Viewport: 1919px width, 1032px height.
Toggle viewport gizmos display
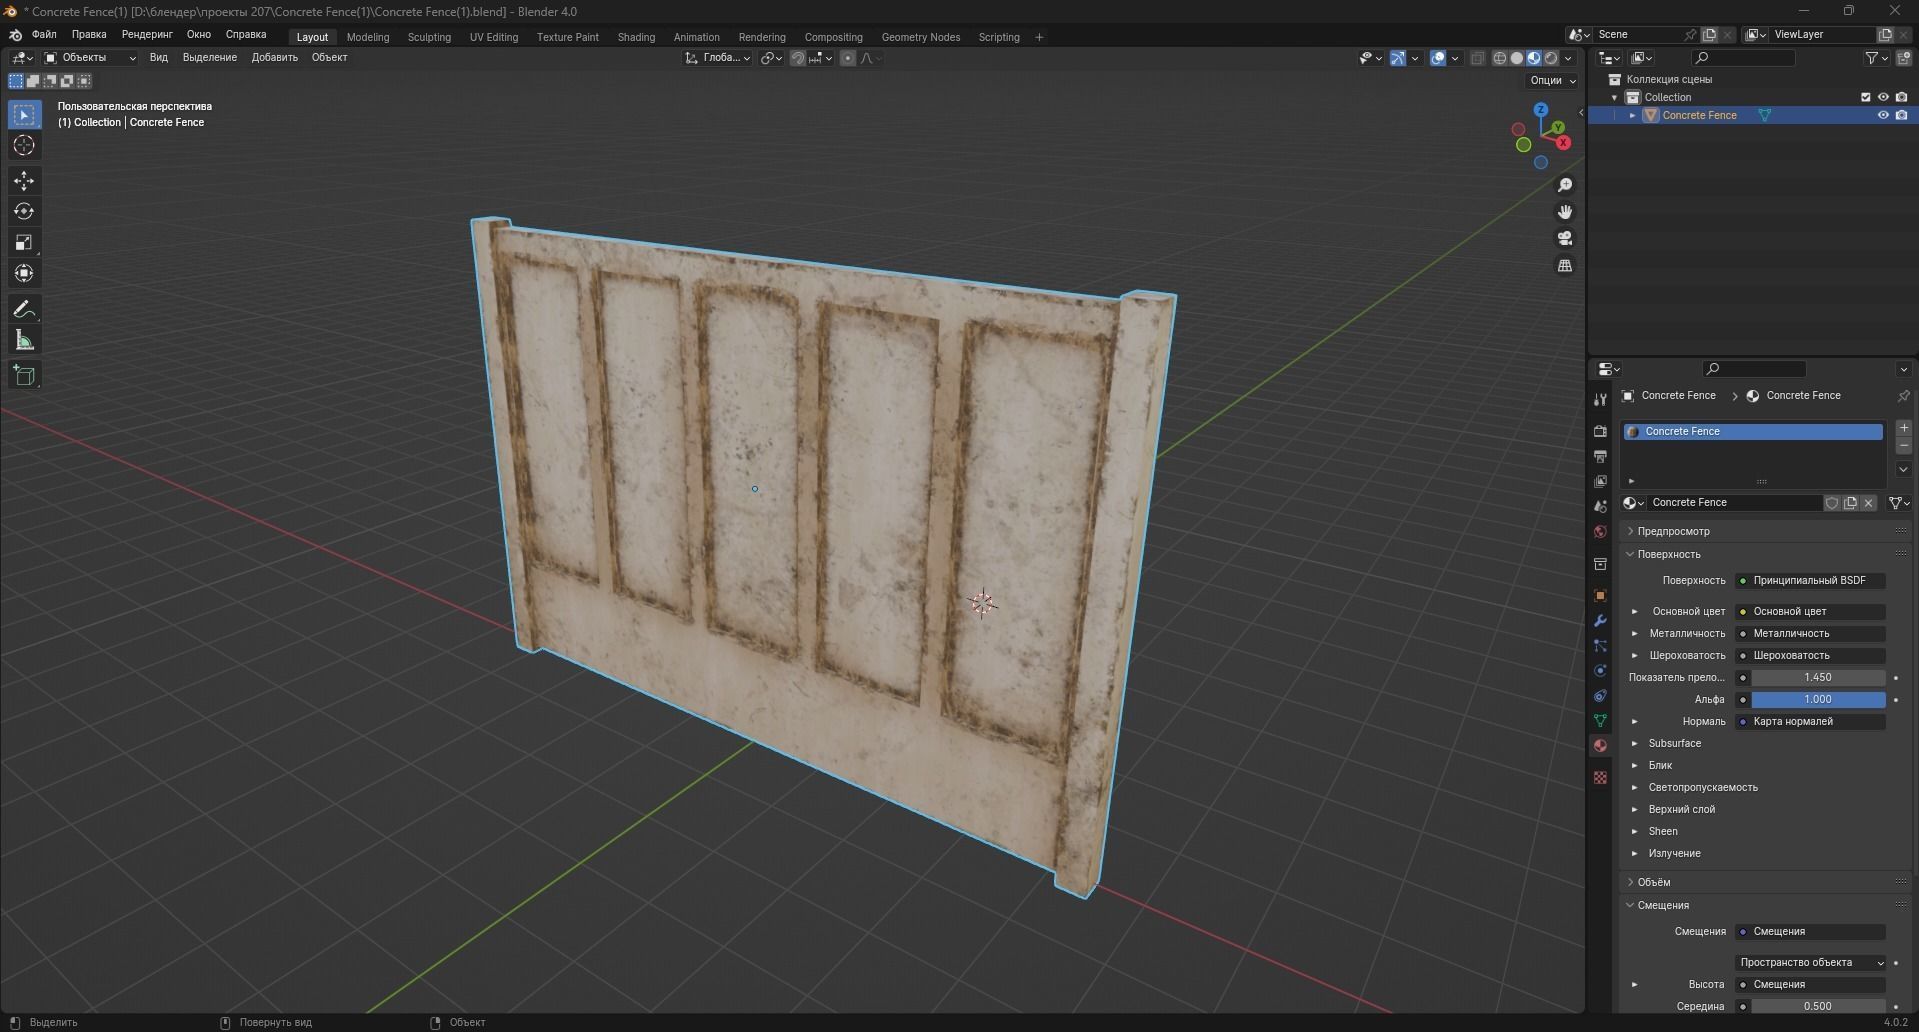[x=1398, y=58]
